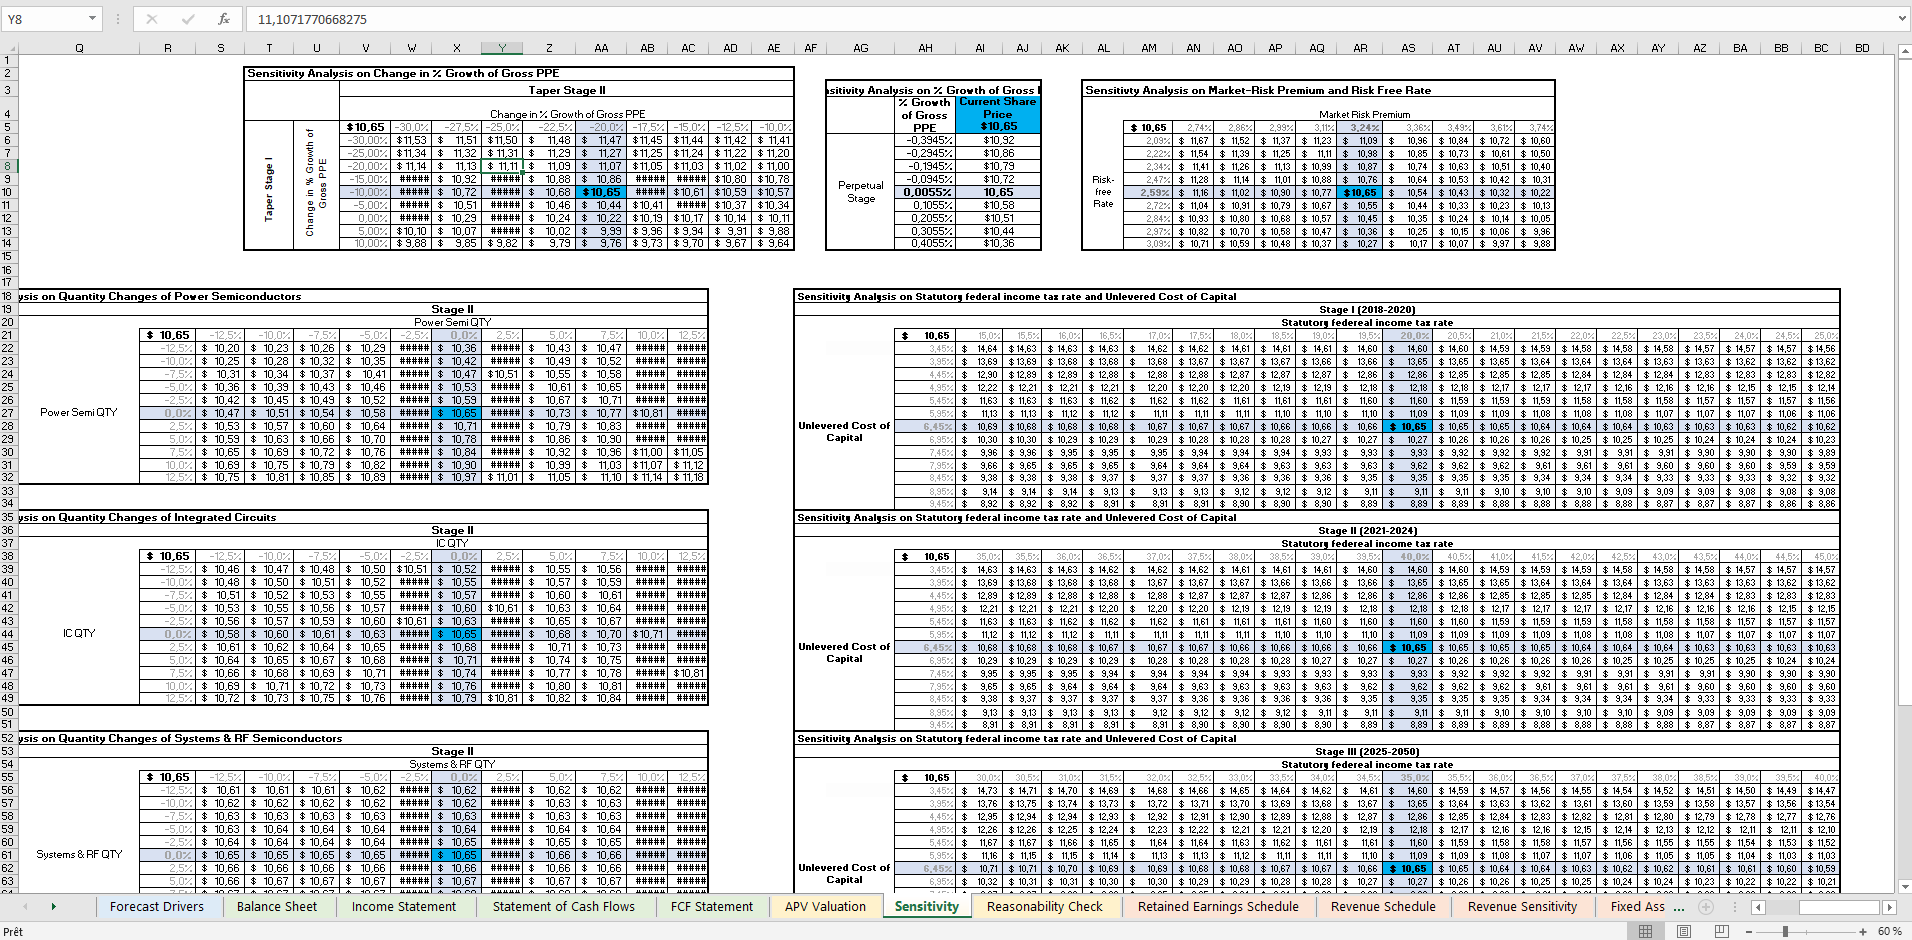This screenshot has width=1912, height=940.
Task: Click the Cancel entry X icon
Action: coord(152,19)
